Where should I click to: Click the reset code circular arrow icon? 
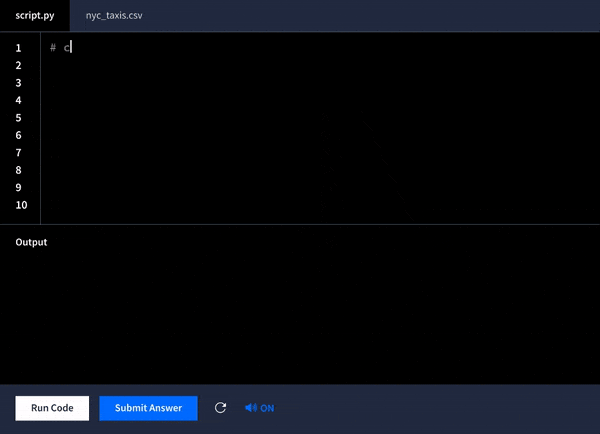(x=221, y=408)
